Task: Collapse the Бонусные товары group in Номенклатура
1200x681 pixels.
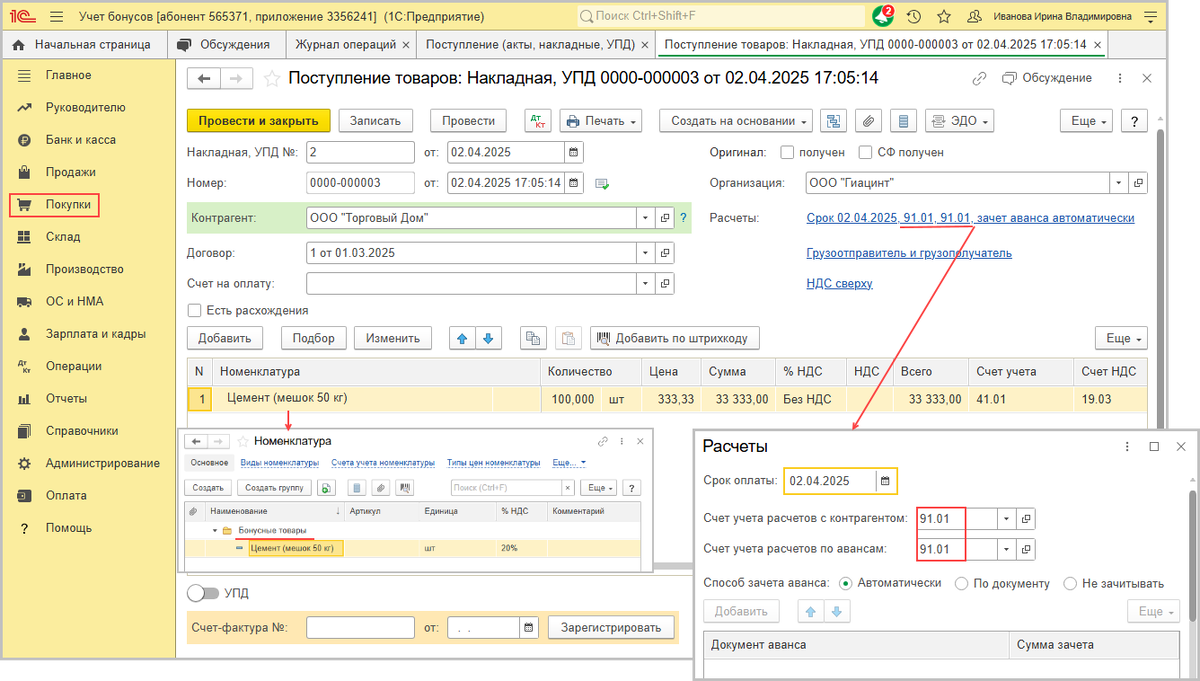Action: tap(214, 530)
